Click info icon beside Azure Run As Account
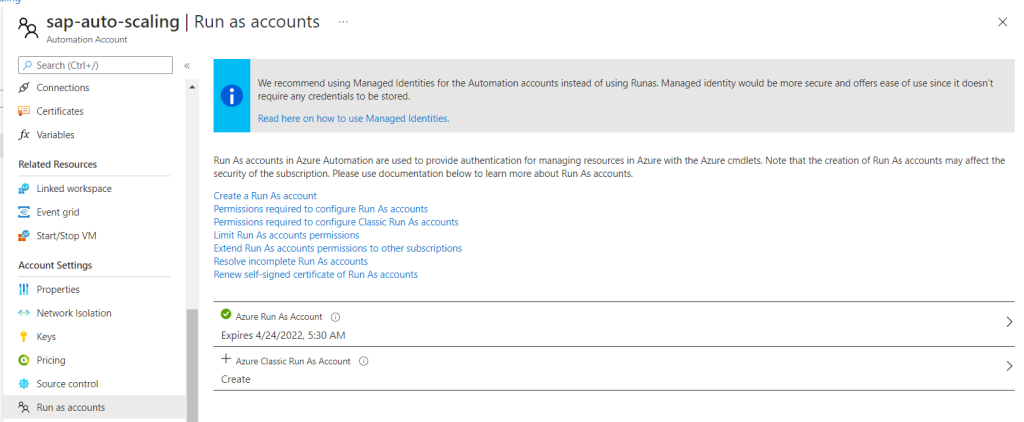1024x422 pixels. tap(336, 317)
